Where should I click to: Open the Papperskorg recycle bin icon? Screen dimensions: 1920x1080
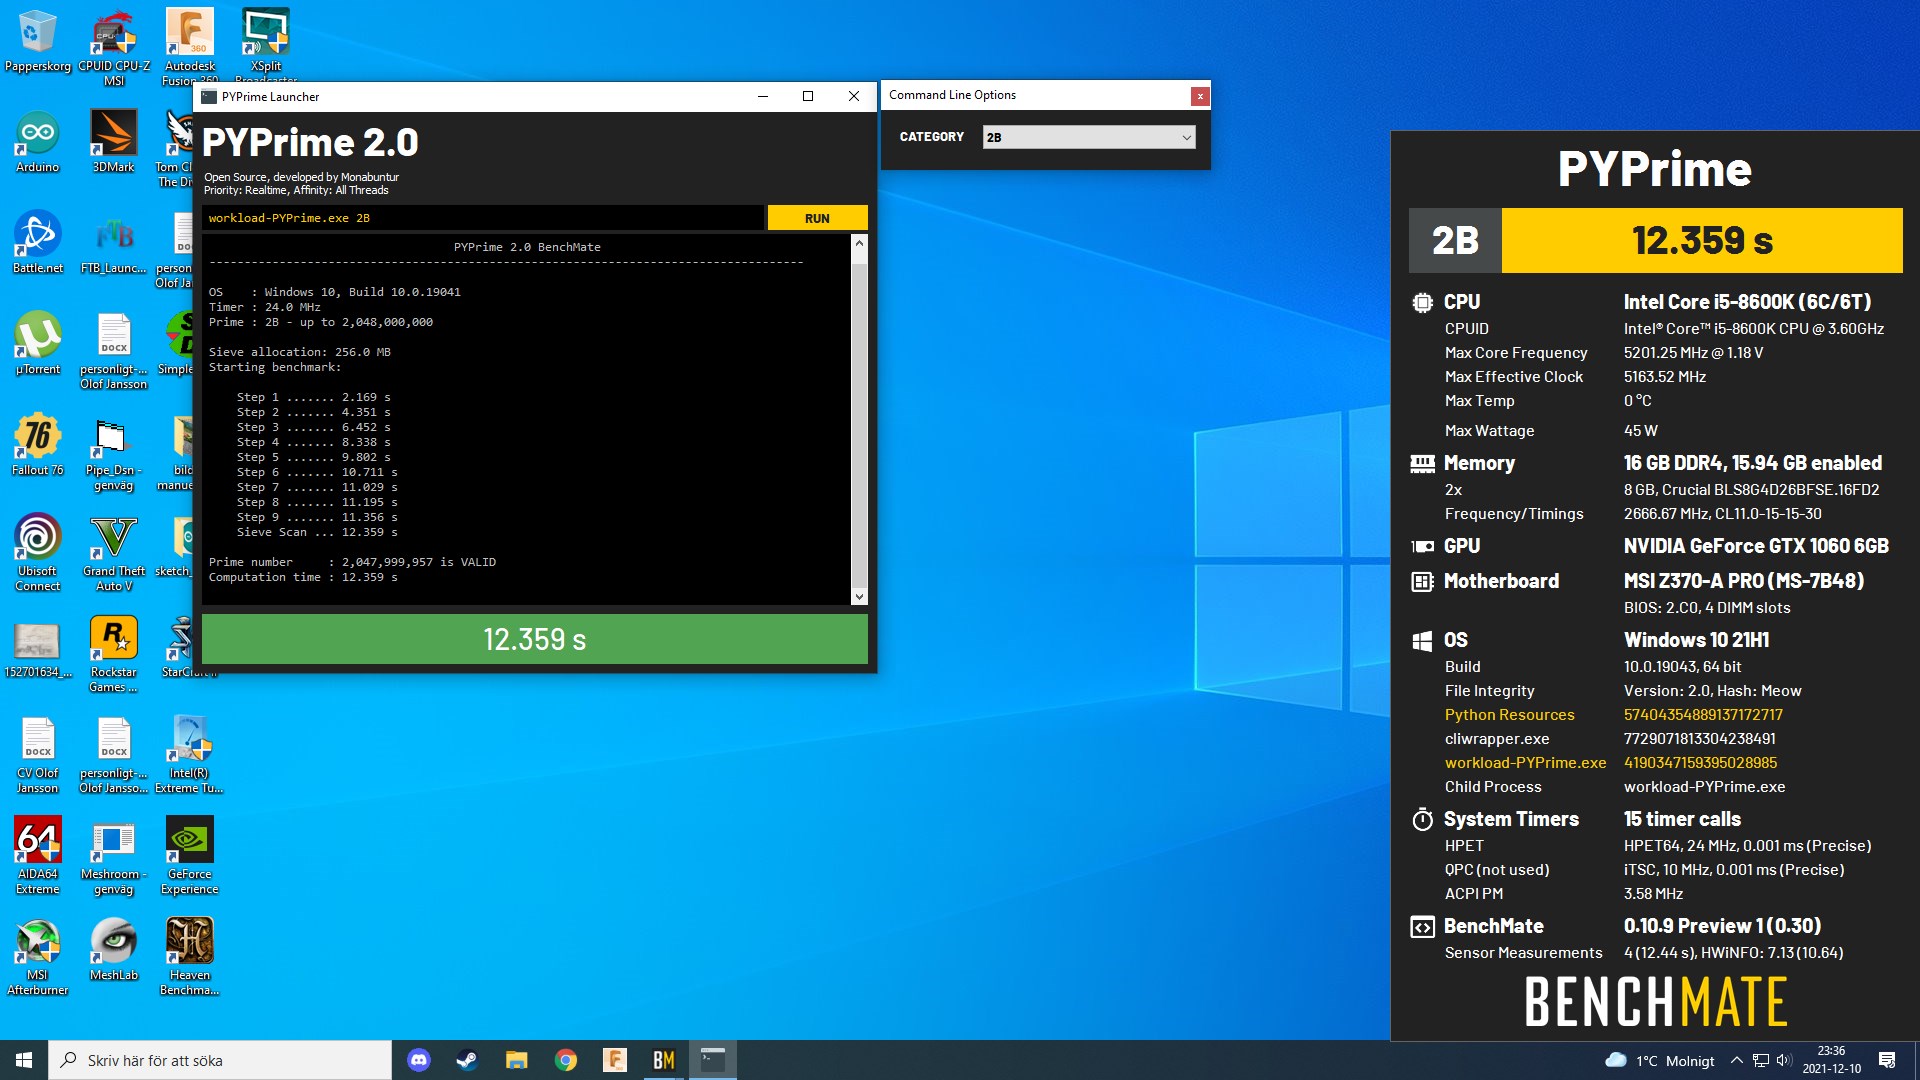click(x=38, y=42)
